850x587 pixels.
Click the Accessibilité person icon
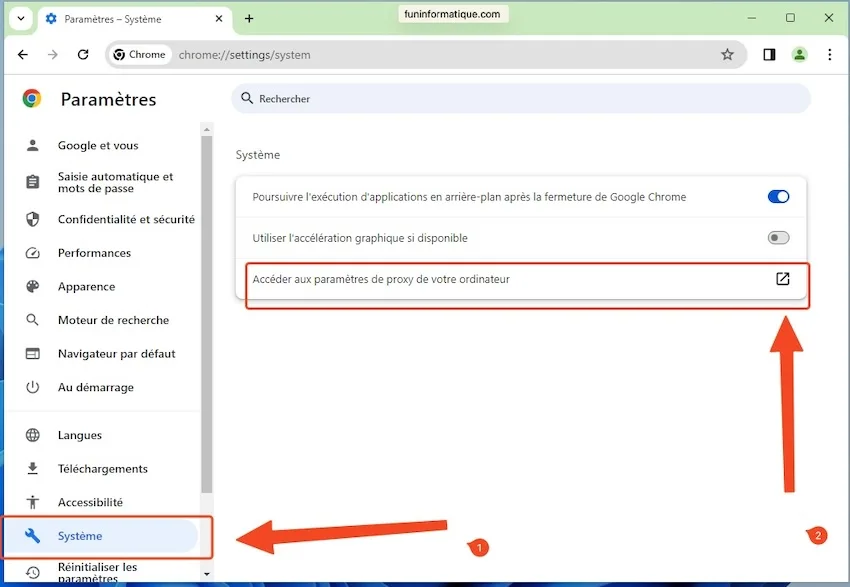point(33,502)
